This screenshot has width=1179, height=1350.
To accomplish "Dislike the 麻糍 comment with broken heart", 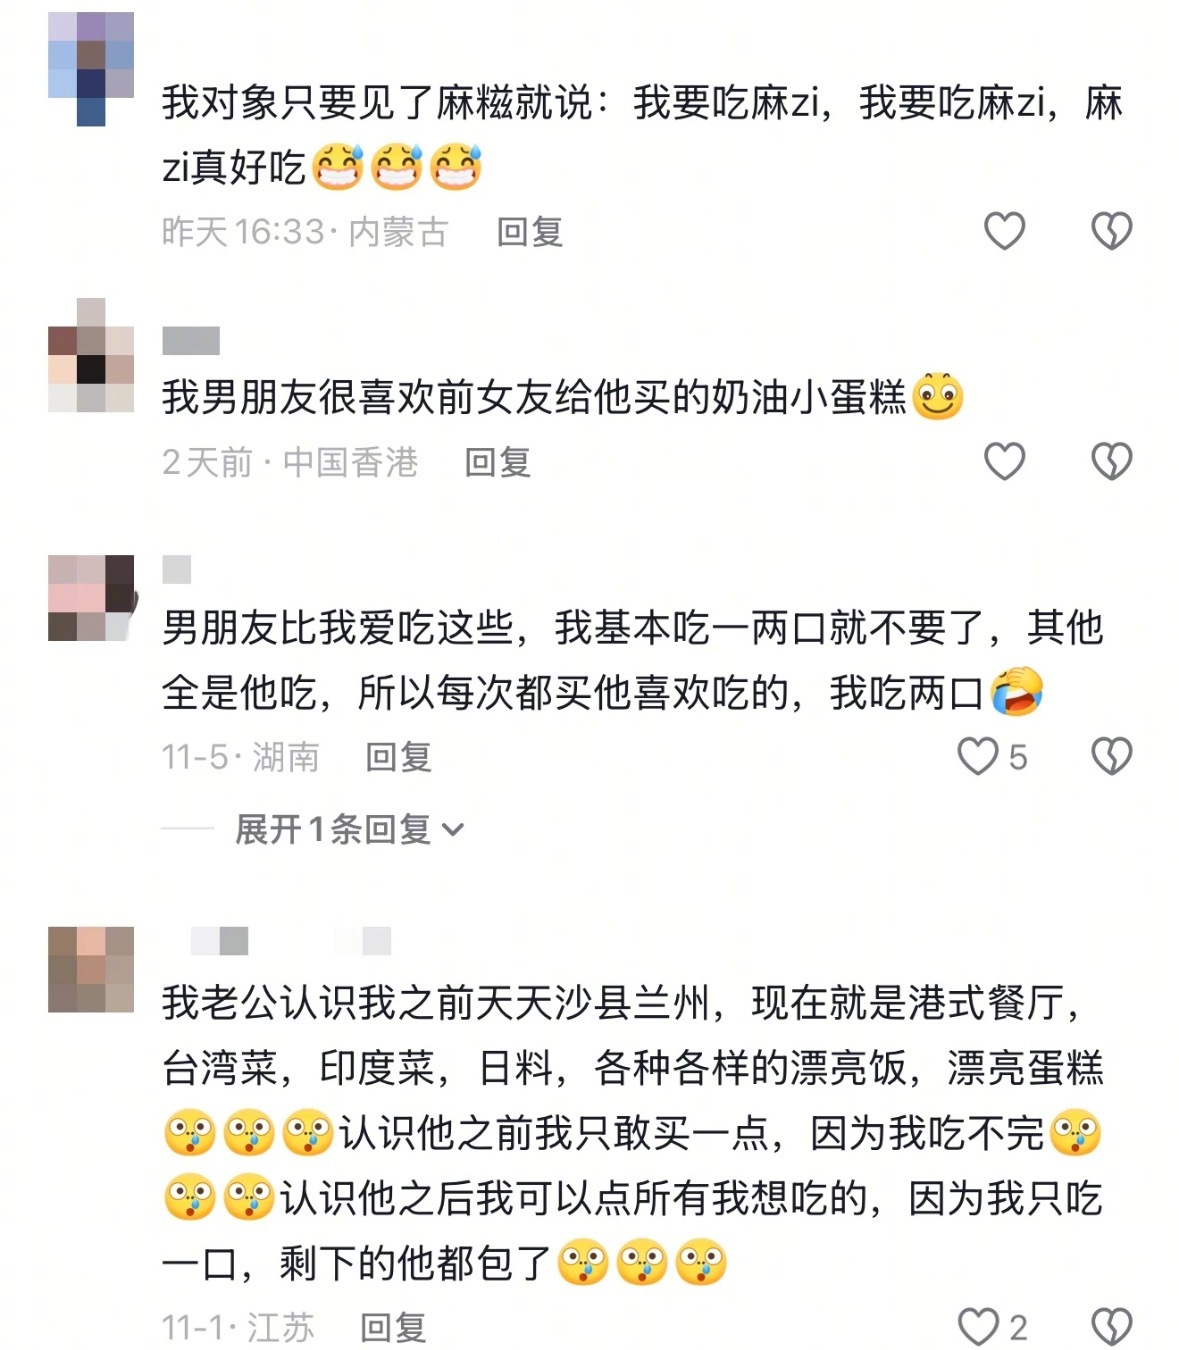I will click(1111, 231).
